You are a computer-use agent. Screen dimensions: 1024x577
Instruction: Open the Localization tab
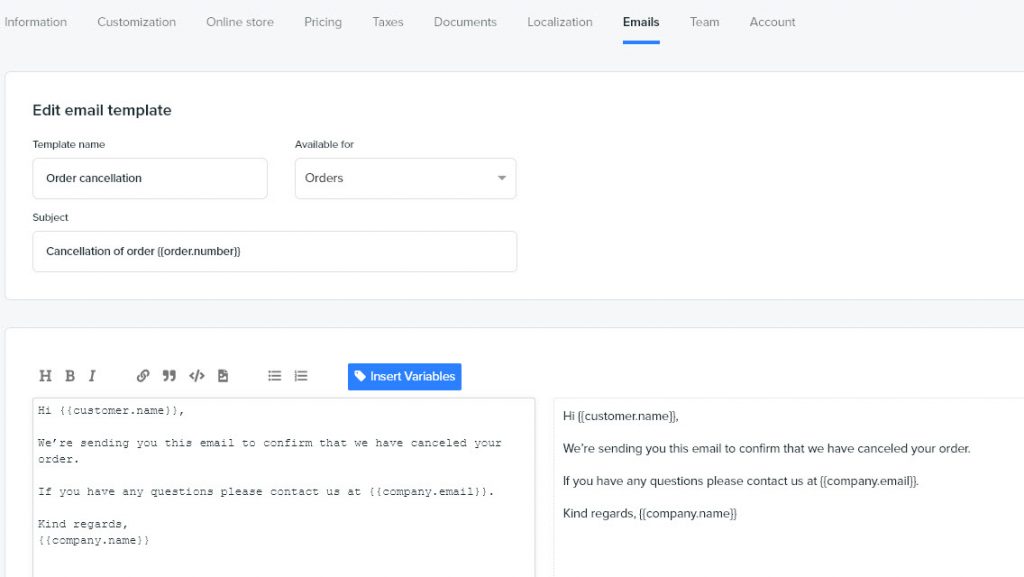(x=560, y=22)
